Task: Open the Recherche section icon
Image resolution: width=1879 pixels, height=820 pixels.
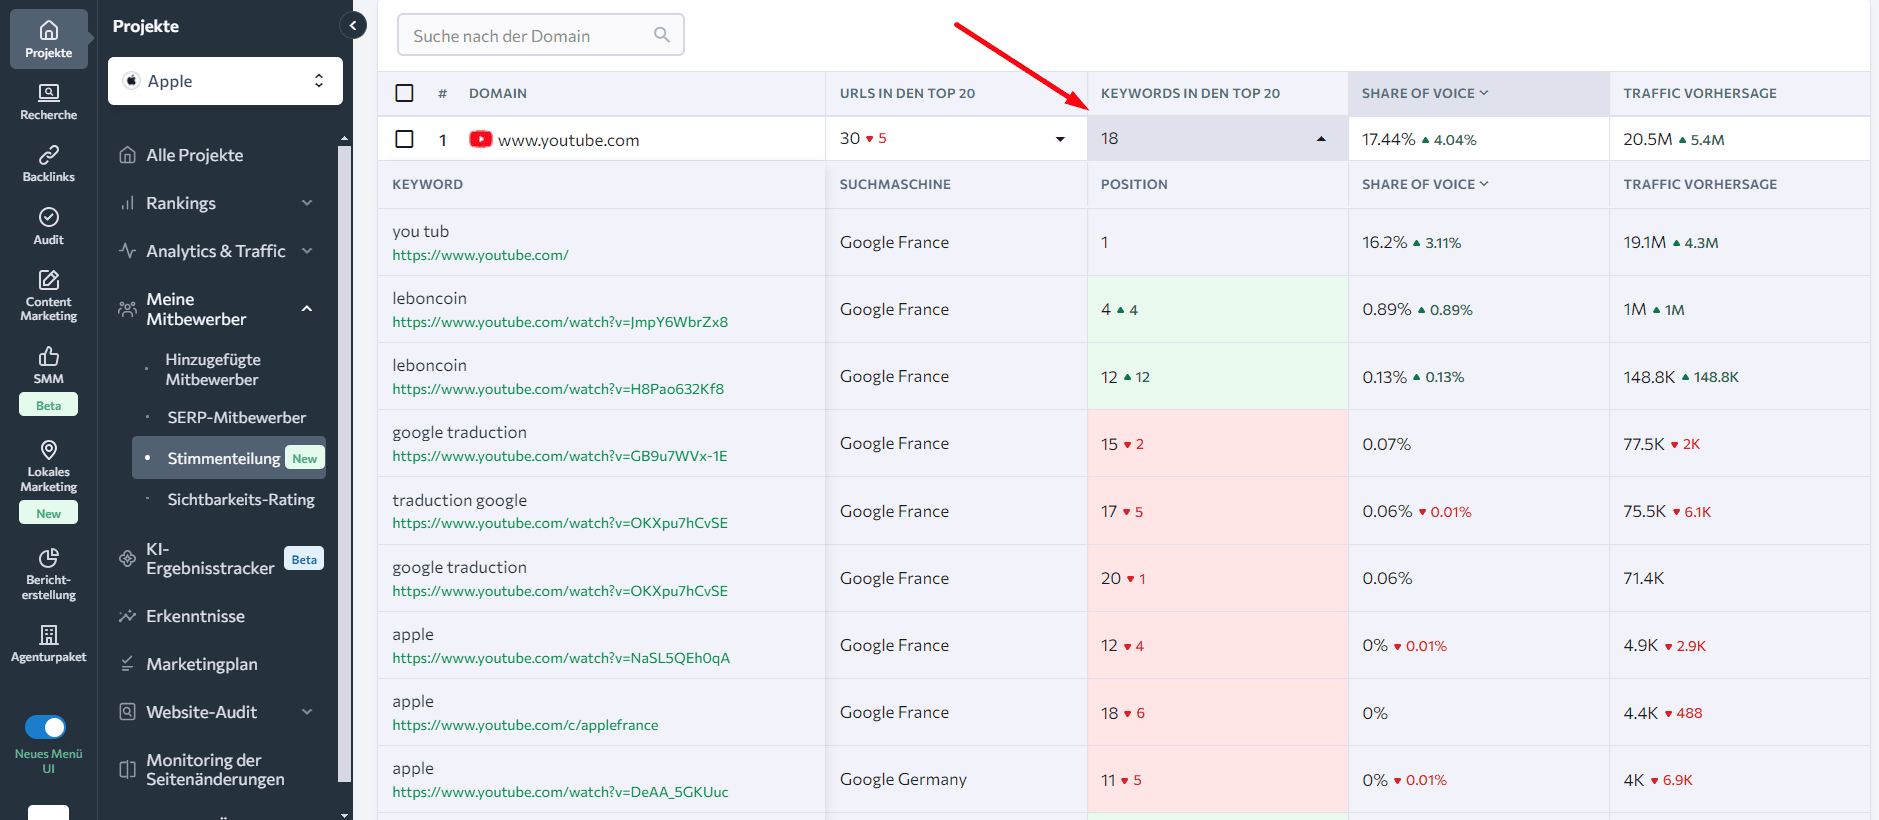Action: [48, 93]
